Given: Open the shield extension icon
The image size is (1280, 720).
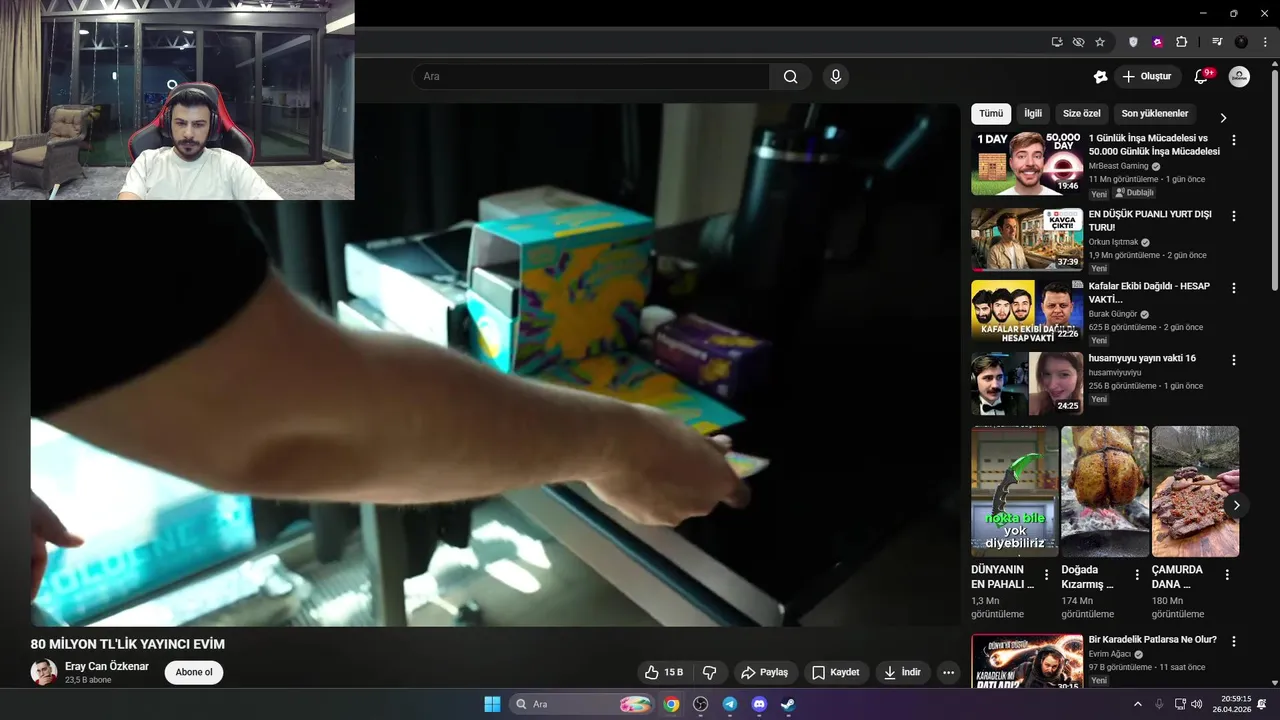Looking at the screenshot, I should pyautogui.click(x=1133, y=42).
